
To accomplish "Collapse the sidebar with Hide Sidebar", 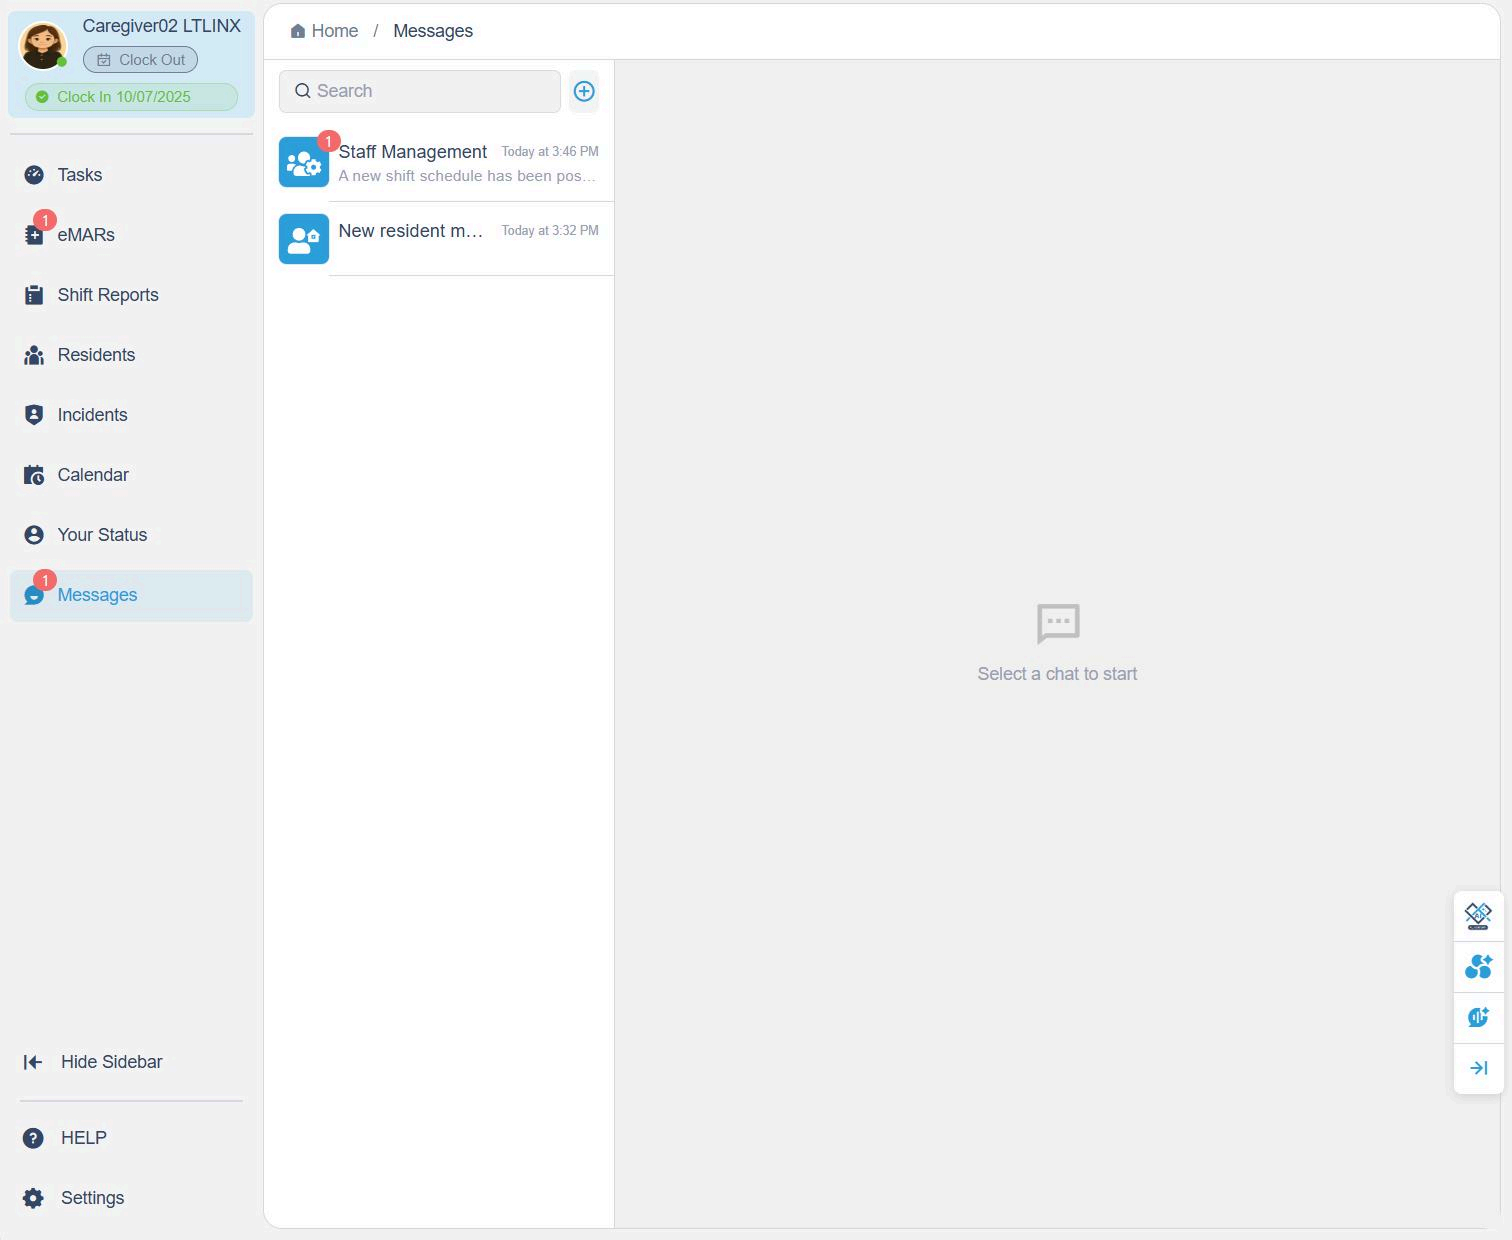I will (111, 1062).
